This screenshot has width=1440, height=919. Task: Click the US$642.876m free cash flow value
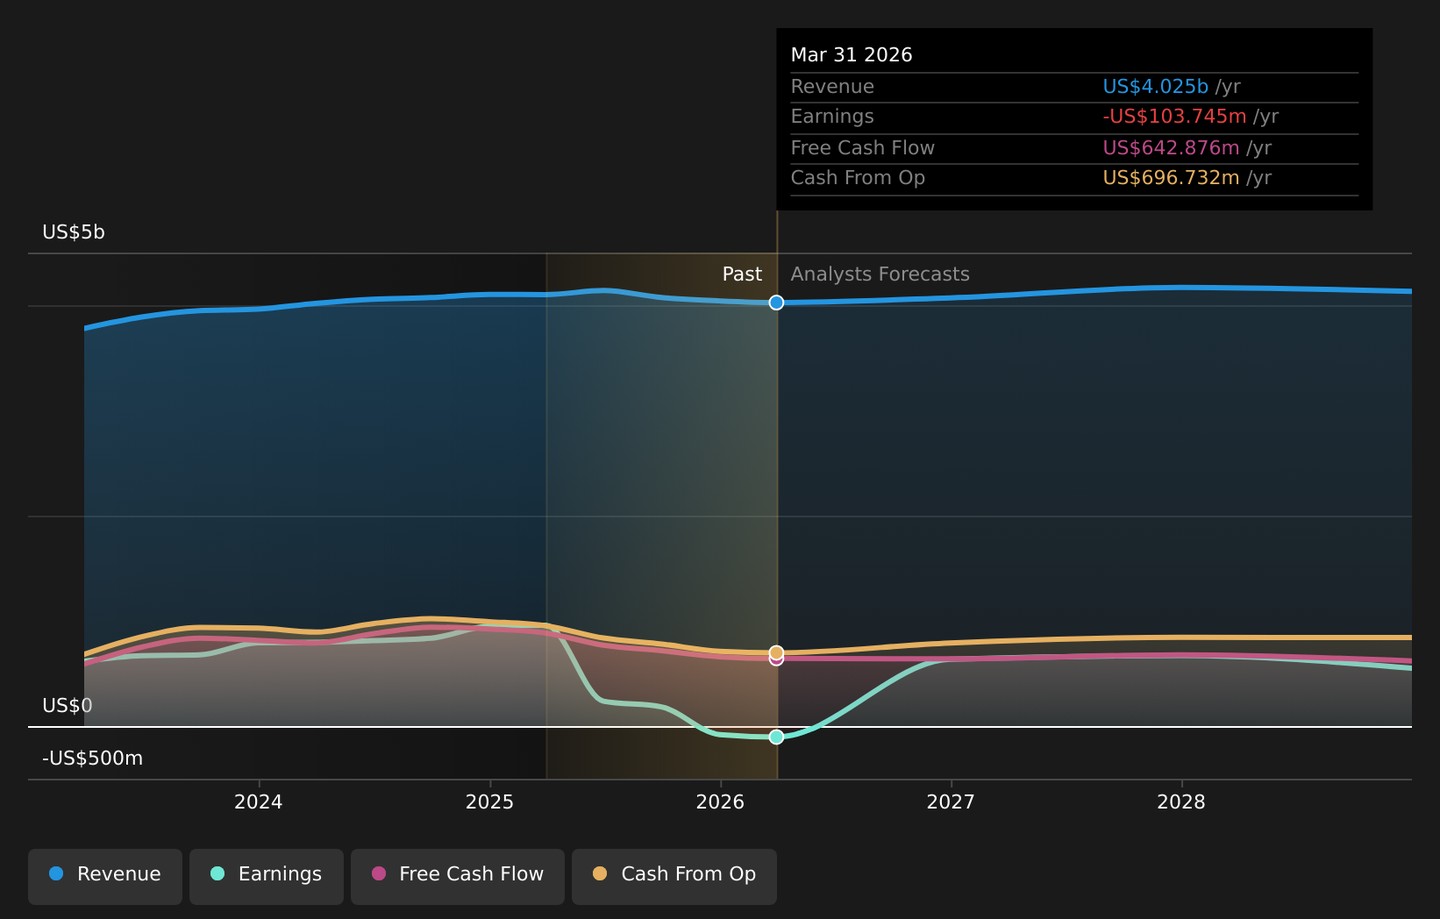coord(1171,148)
